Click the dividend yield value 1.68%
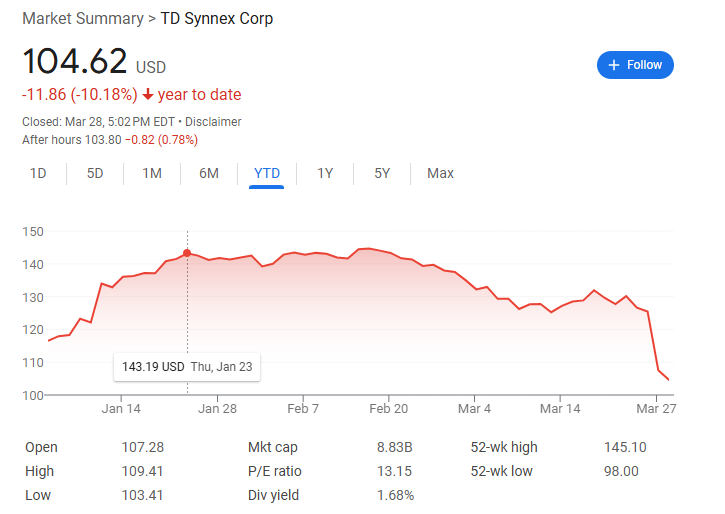The height and width of the screenshot is (514, 725). pyautogui.click(x=395, y=496)
